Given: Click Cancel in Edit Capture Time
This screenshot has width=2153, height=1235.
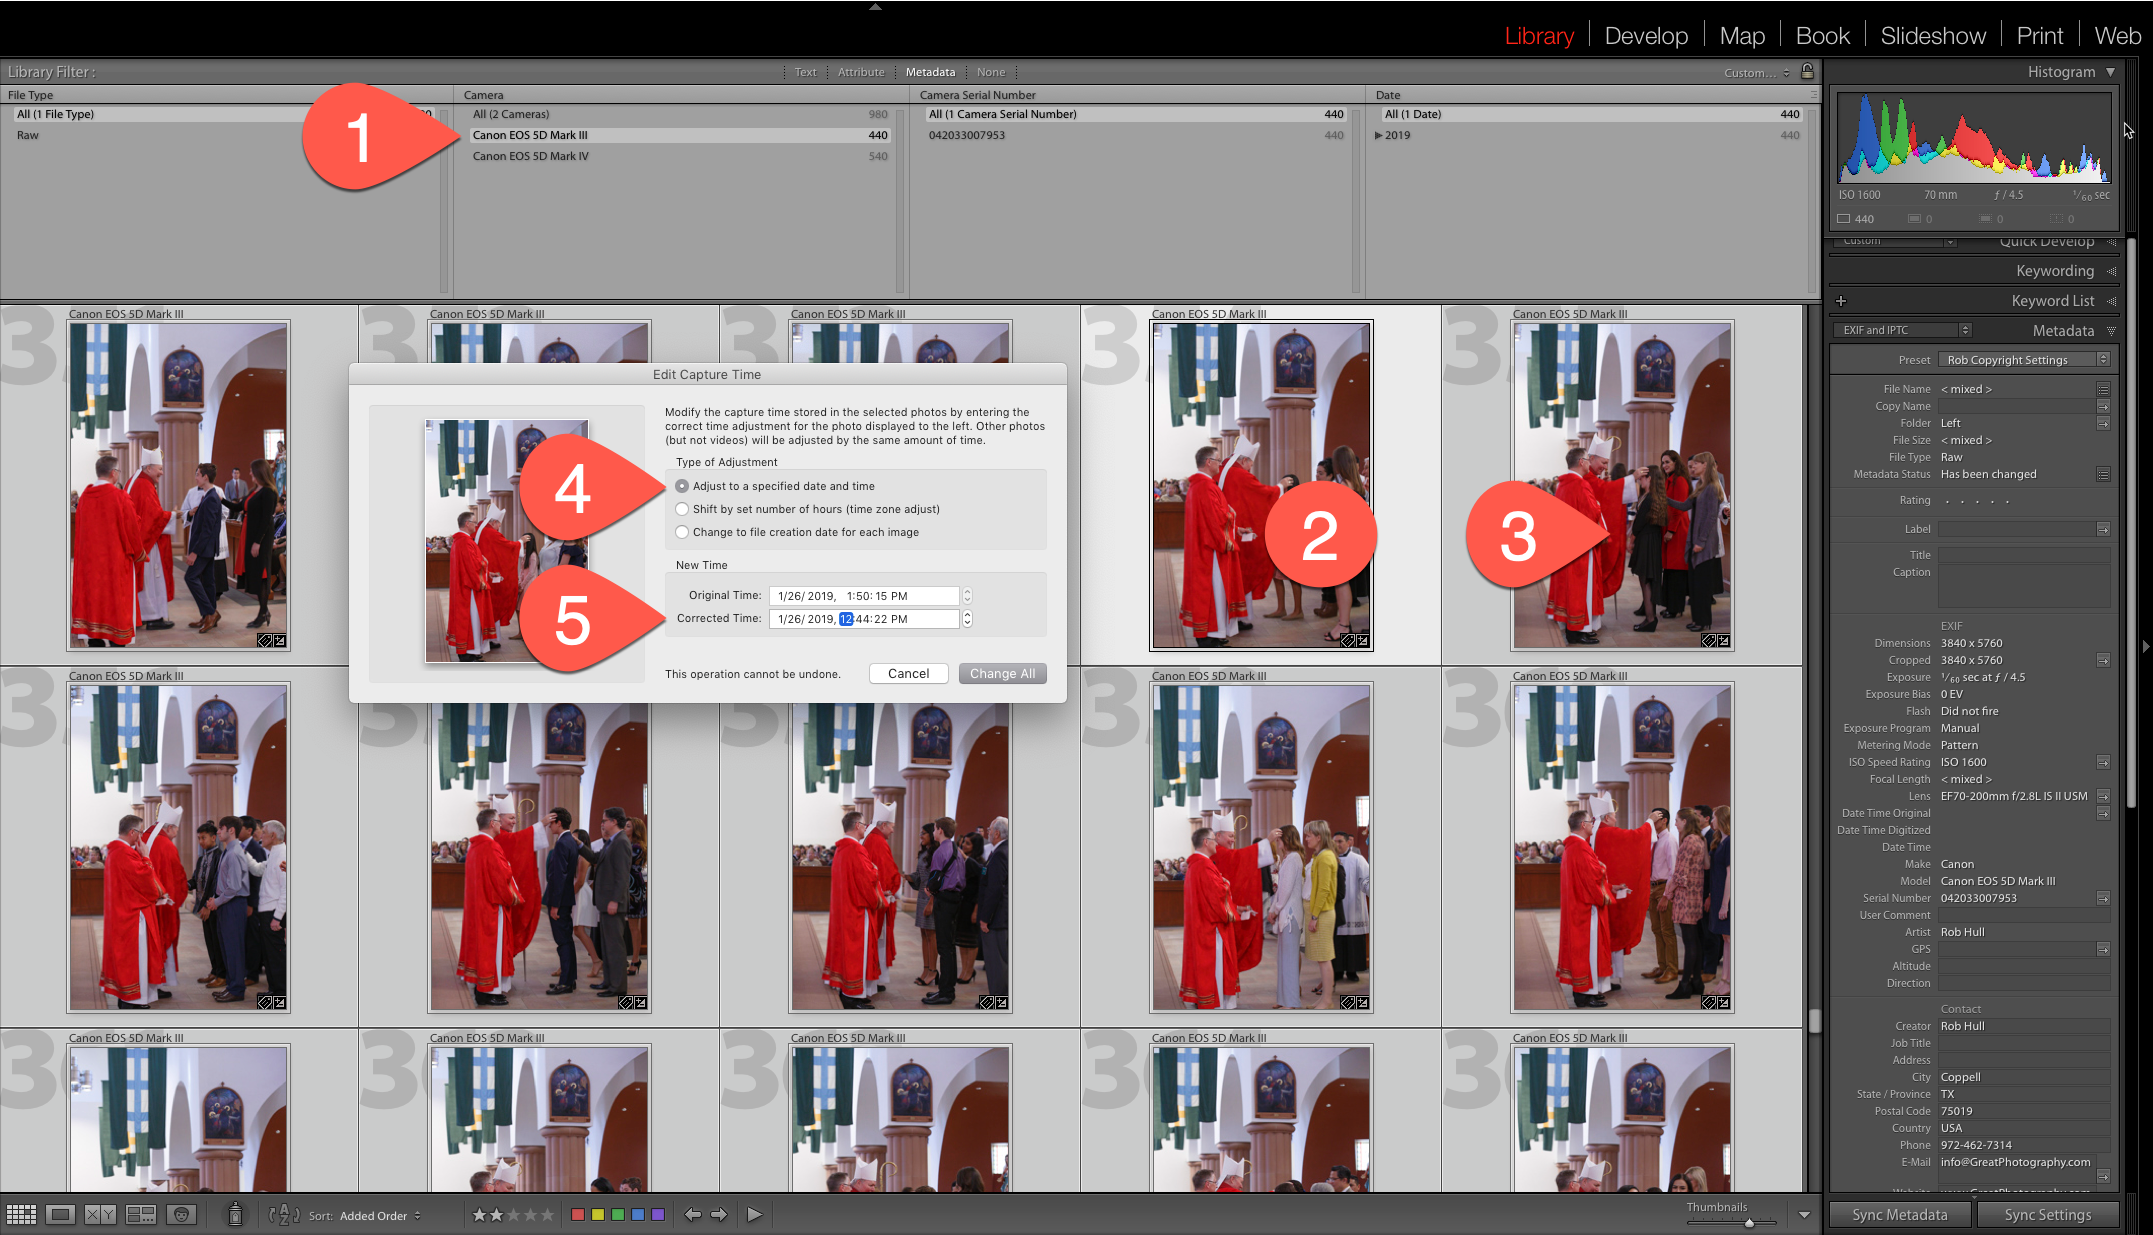Looking at the screenshot, I should pyautogui.click(x=908, y=674).
